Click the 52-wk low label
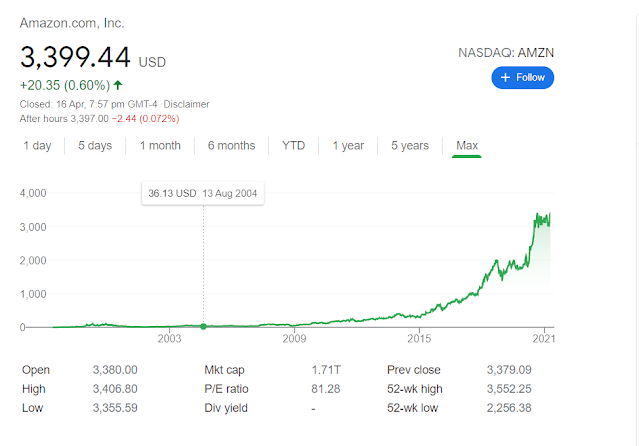The image size is (639, 446). point(412,408)
